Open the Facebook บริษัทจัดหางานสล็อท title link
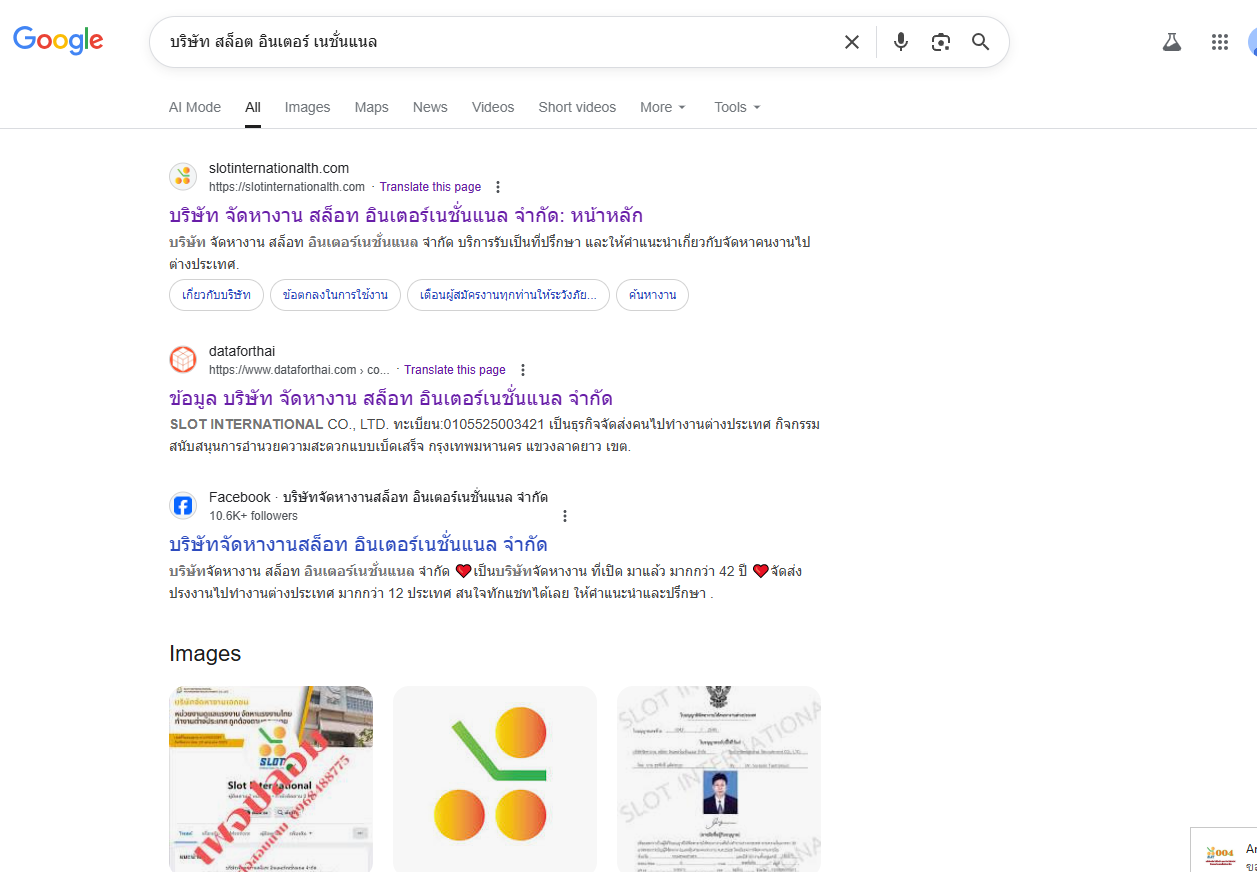The height and width of the screenshot is (872, 1257). [358, 544]
